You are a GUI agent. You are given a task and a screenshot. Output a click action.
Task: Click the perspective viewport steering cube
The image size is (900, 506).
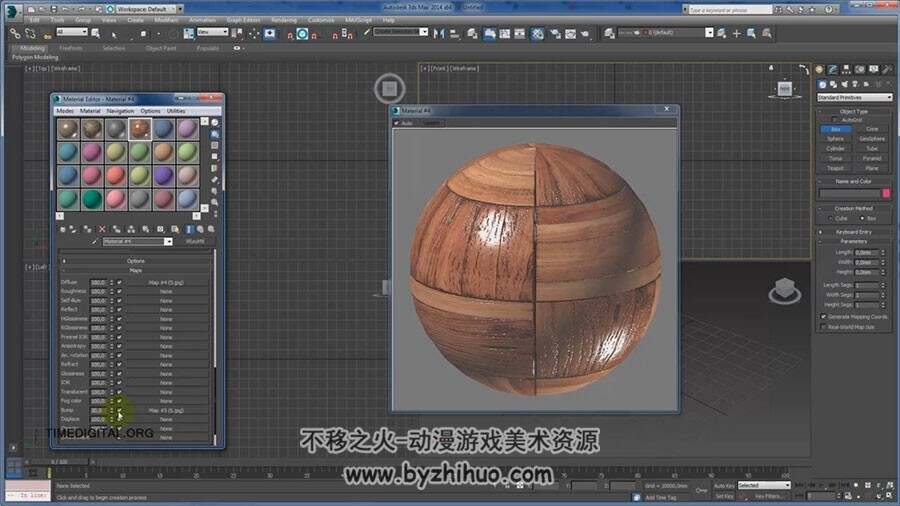tap(785, 290)
